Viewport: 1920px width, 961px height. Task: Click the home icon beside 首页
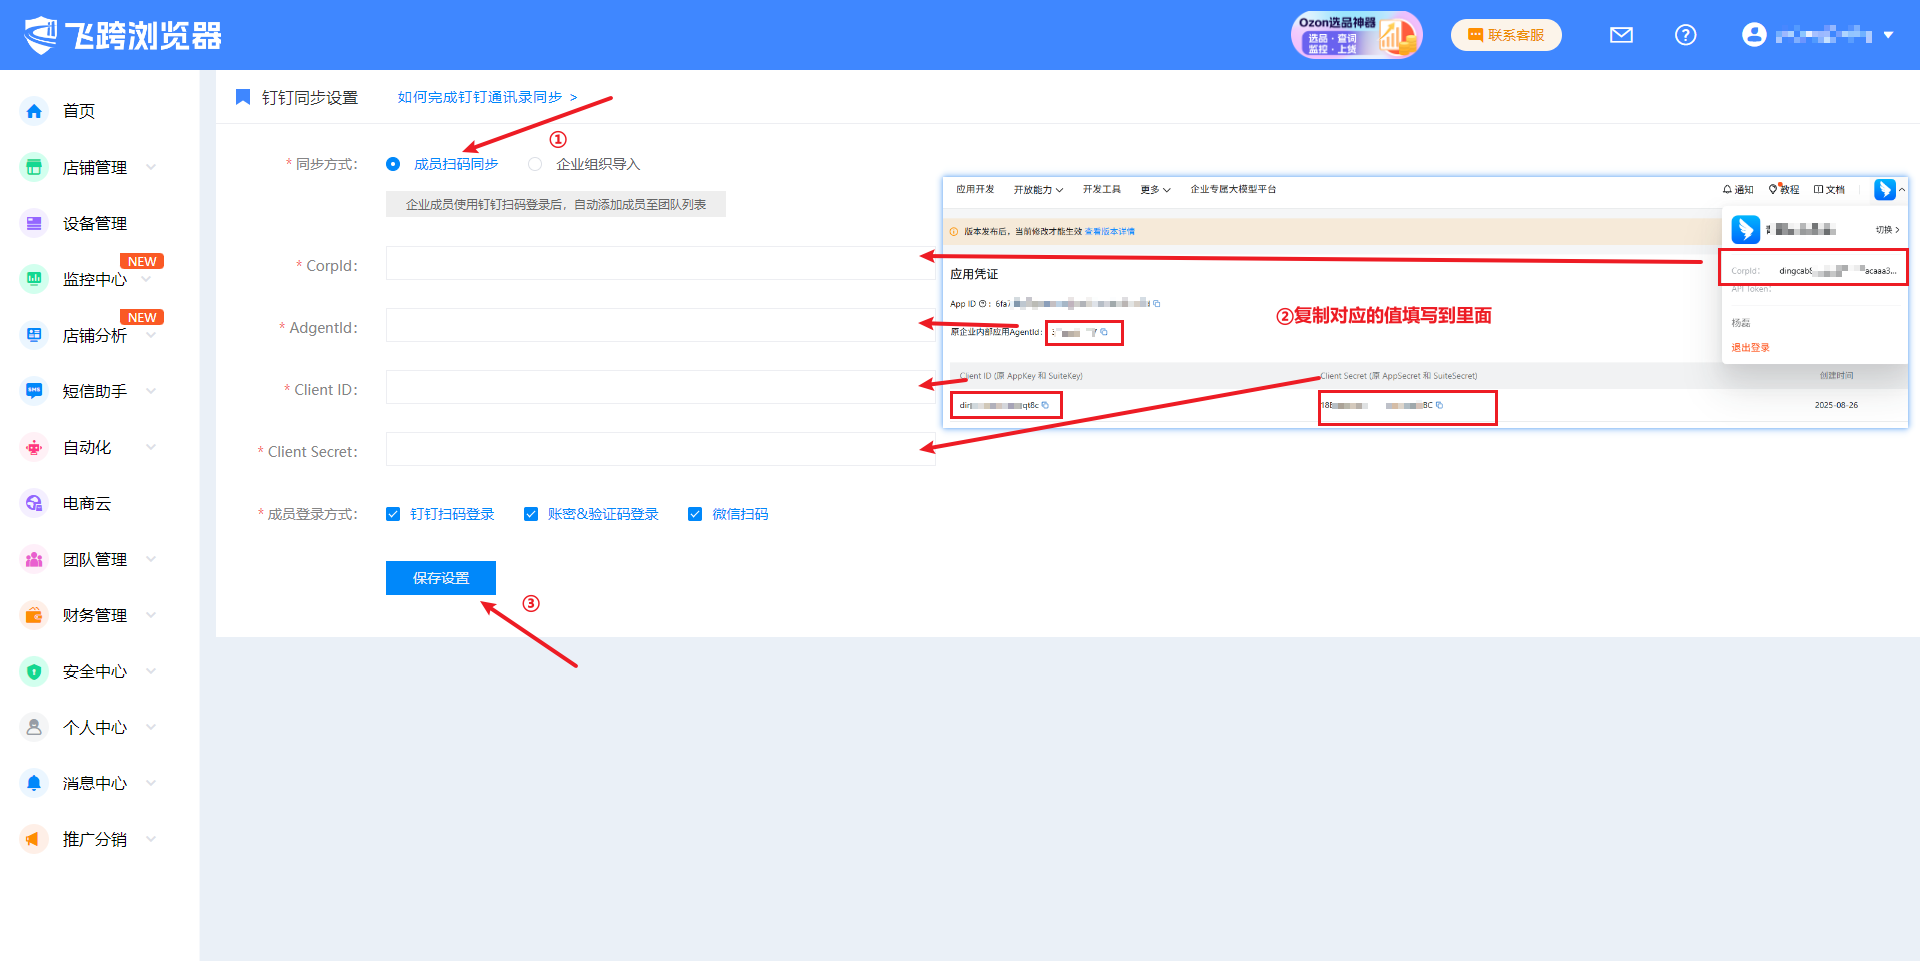tap(34, 111)
